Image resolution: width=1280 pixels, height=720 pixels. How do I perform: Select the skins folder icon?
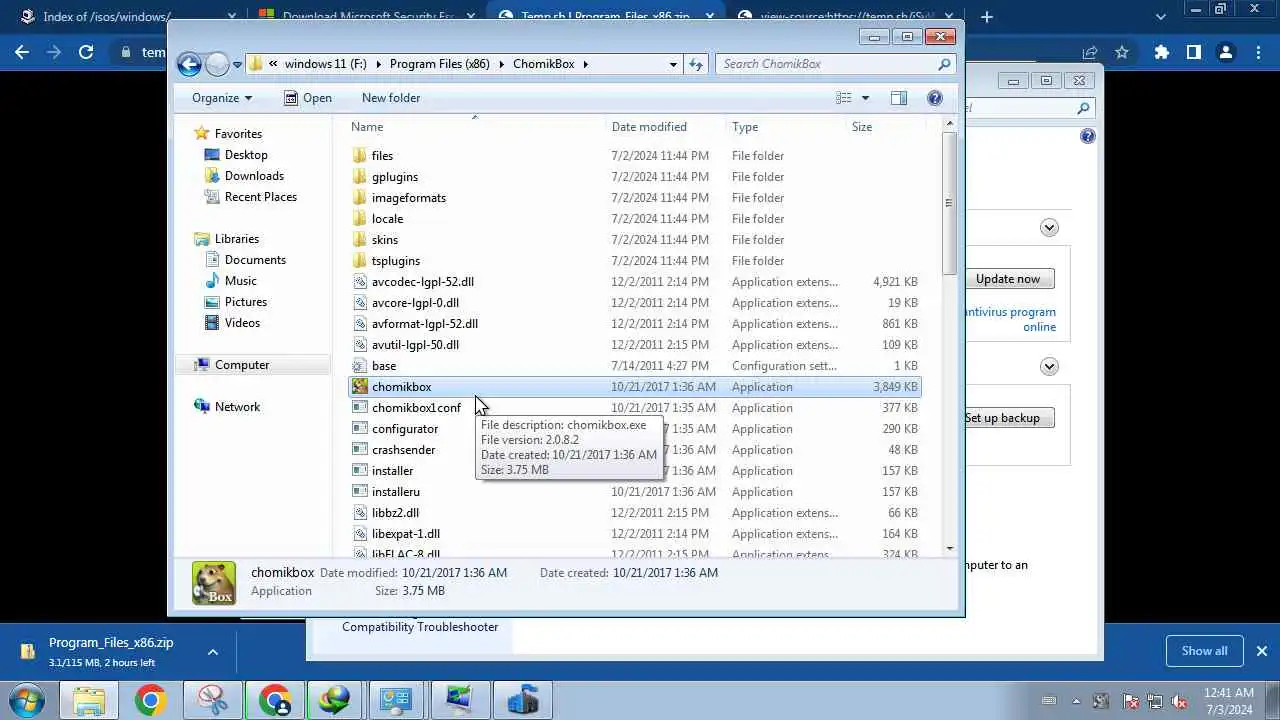pyautogui.click(x=360, y=240)
